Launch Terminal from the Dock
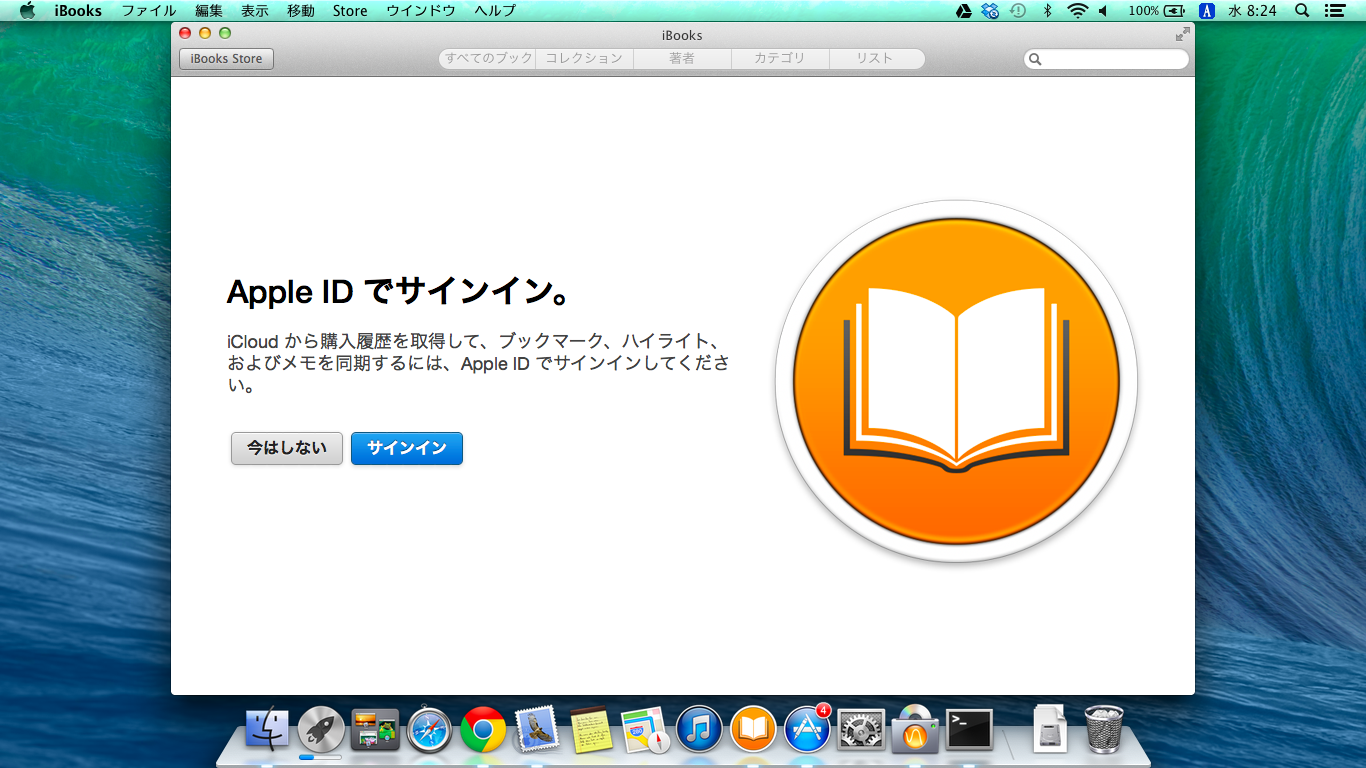Screen dimensions: 1366x768 point(970,730)
